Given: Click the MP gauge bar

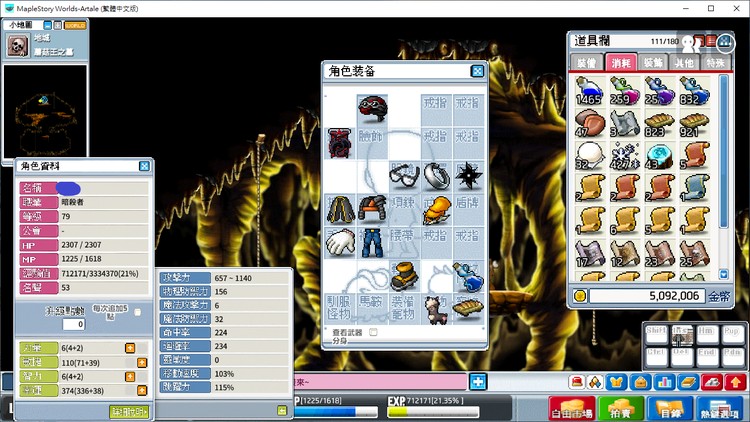Looking at the screenshot, I should (336, 411).
